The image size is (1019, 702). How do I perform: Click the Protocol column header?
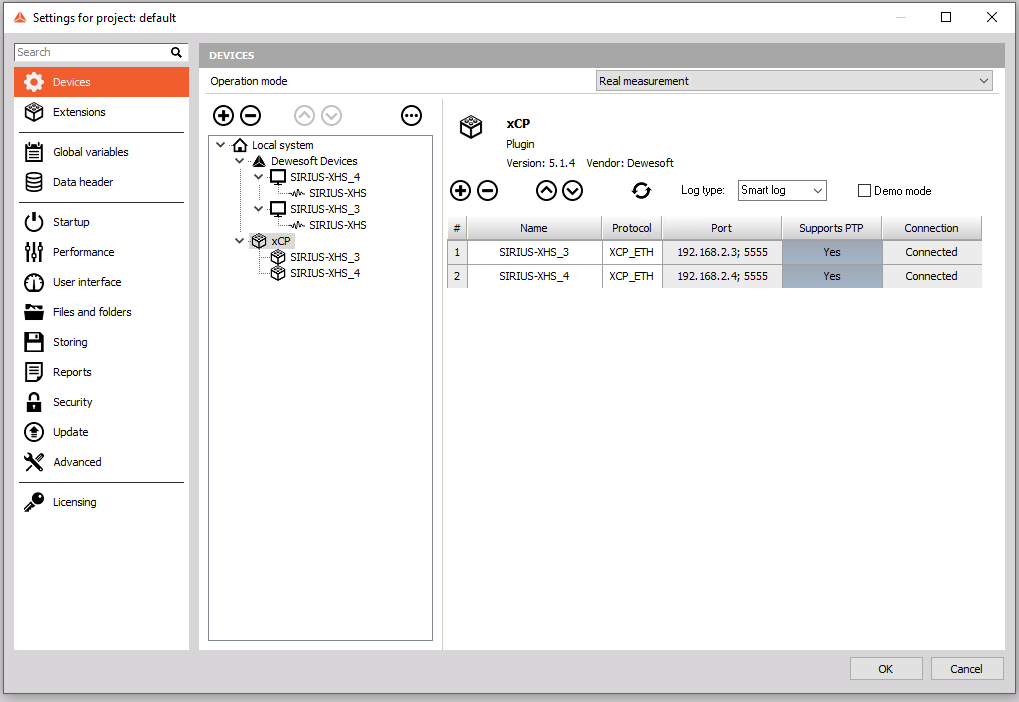click(632, 228)
